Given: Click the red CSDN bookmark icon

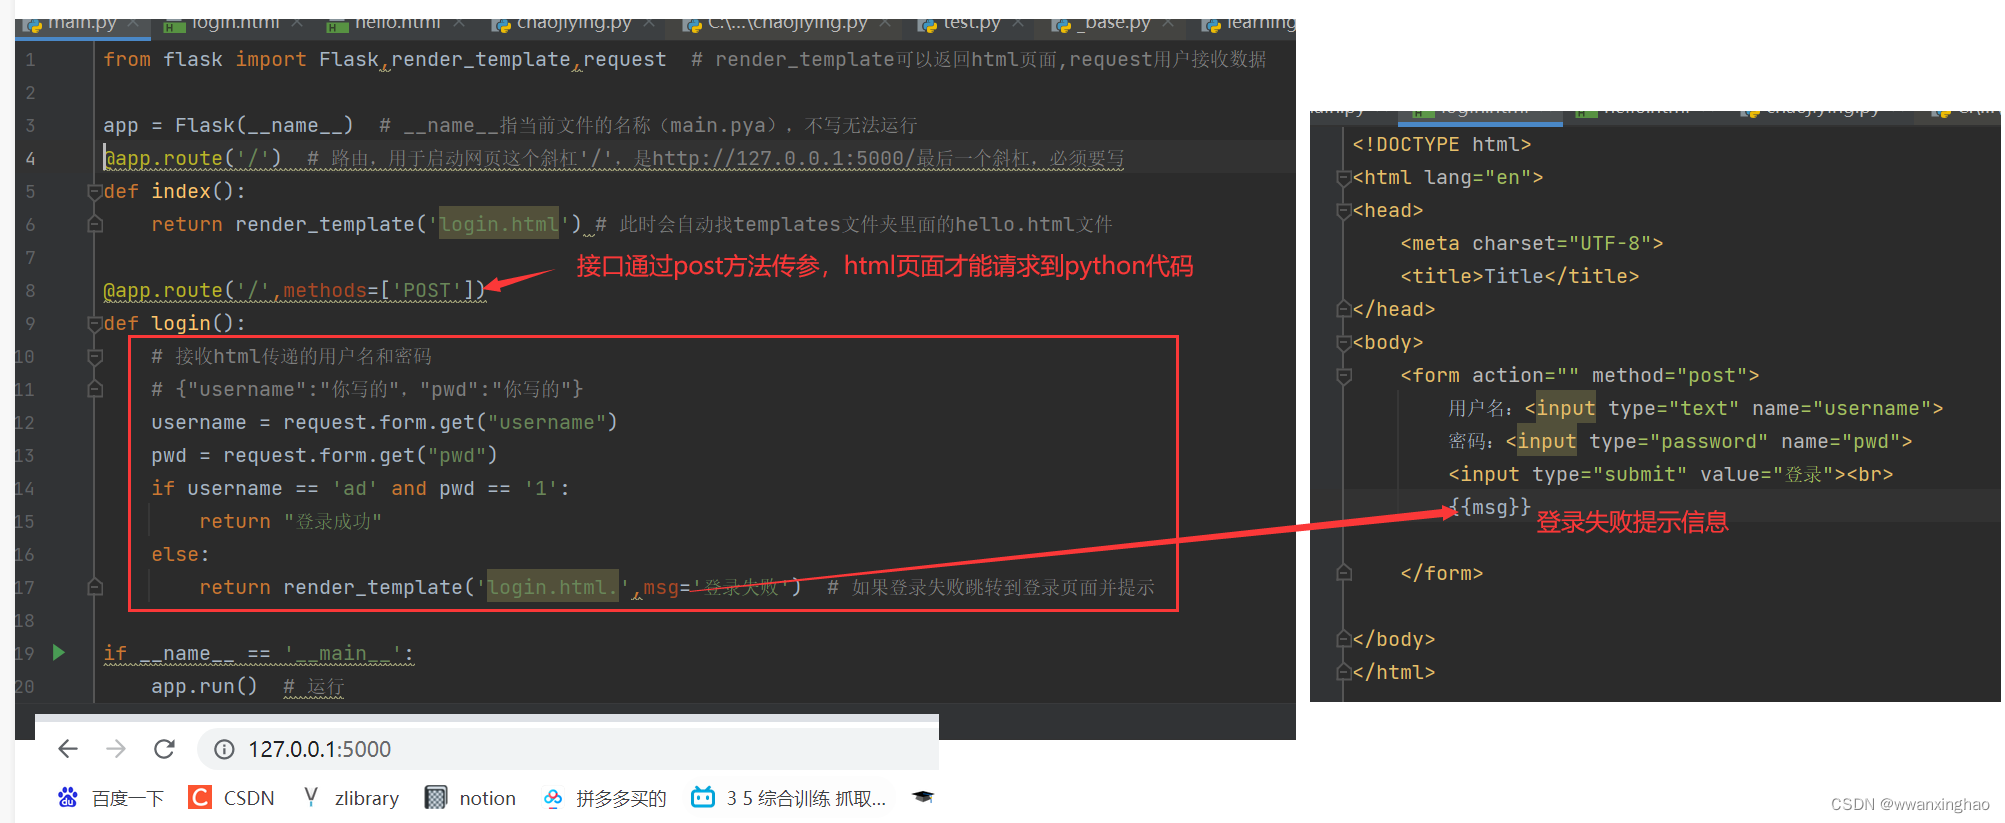Looking at the screenshot, I should coord(200,797).
